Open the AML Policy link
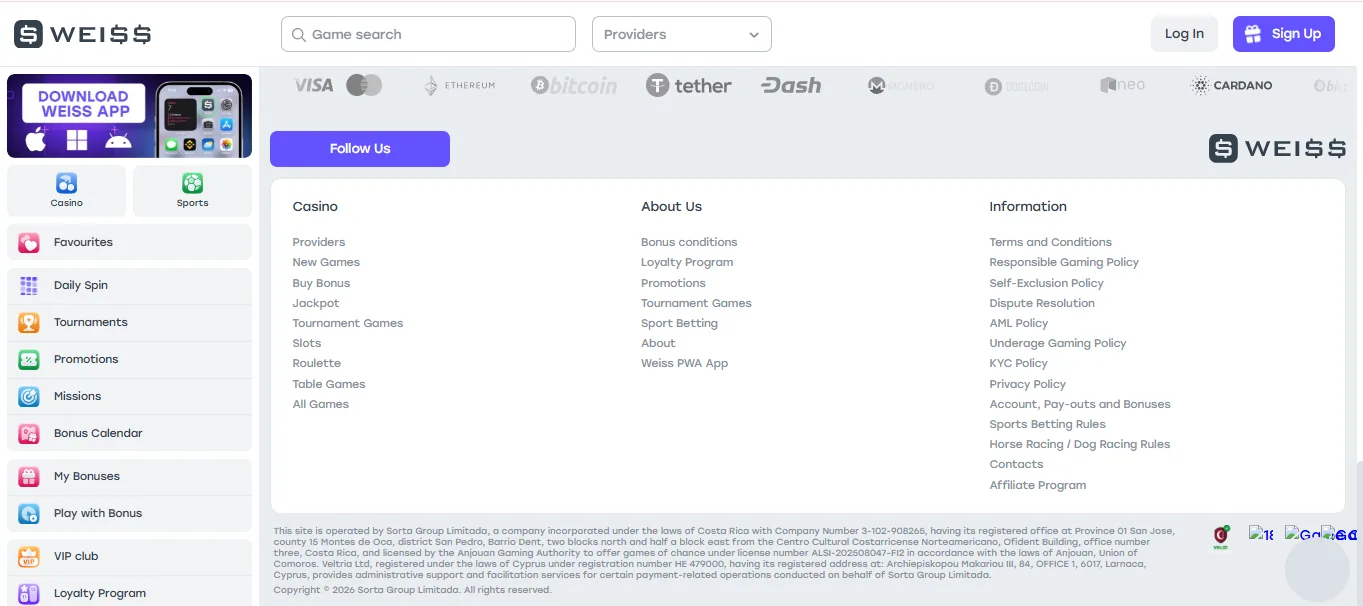Screen dimensions: 1363x606 1019,323
